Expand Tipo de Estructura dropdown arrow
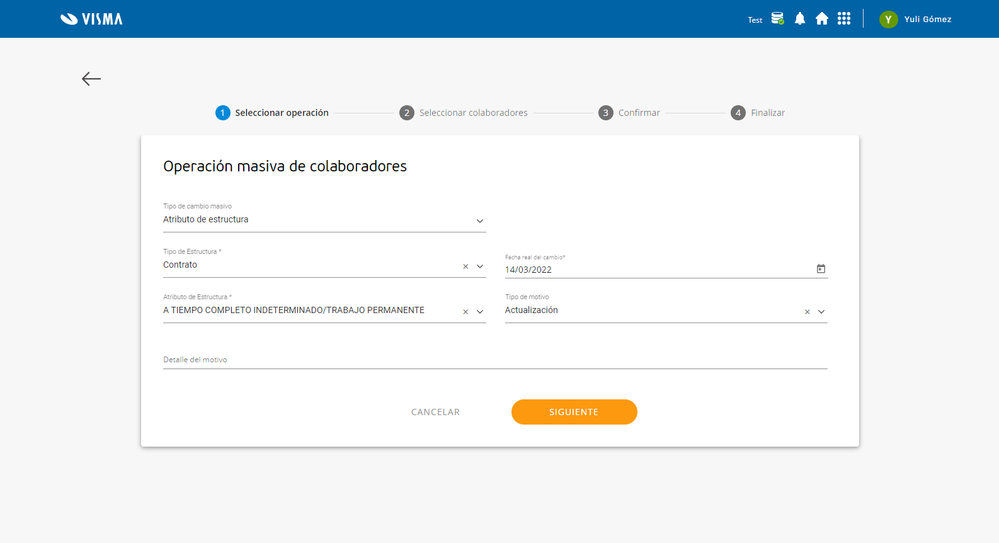999x543 pixels. pos(480,266)
